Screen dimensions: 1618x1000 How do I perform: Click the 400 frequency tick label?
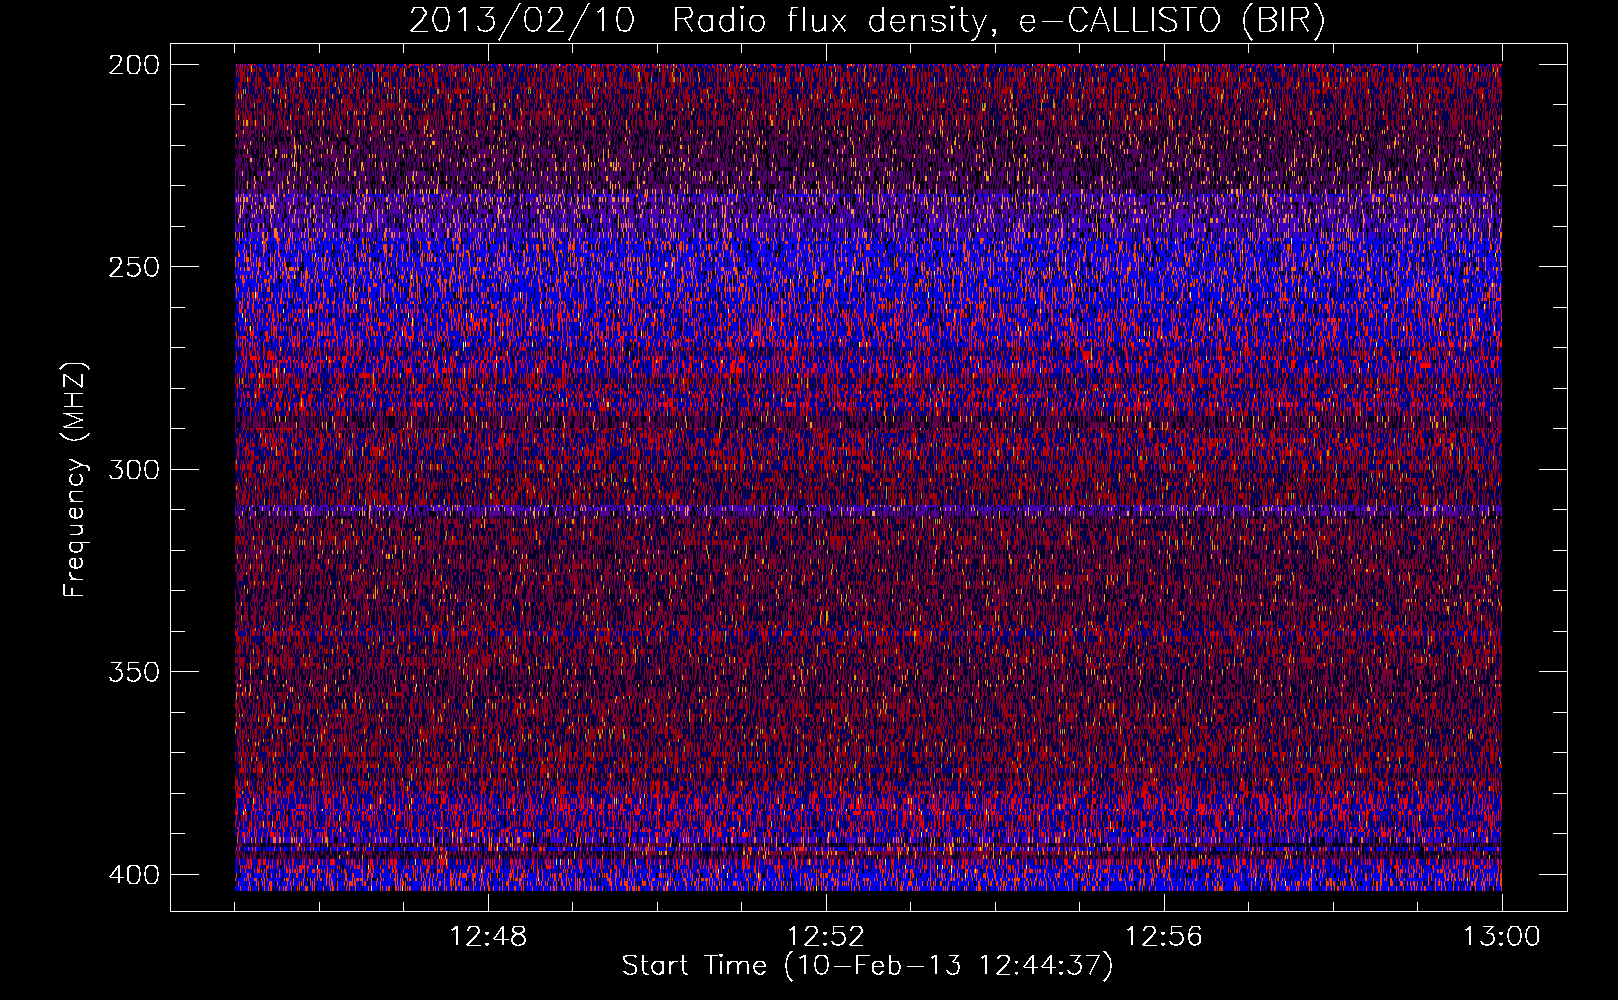(134, 875)
